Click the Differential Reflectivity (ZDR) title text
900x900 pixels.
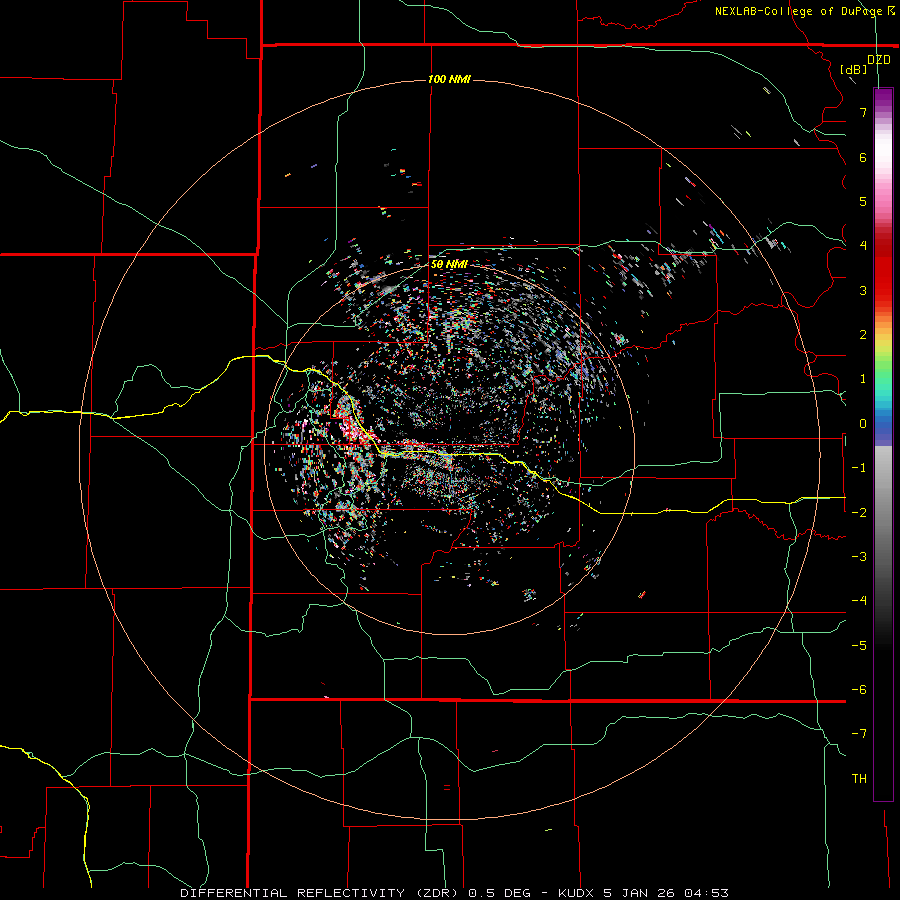point(320,893)
